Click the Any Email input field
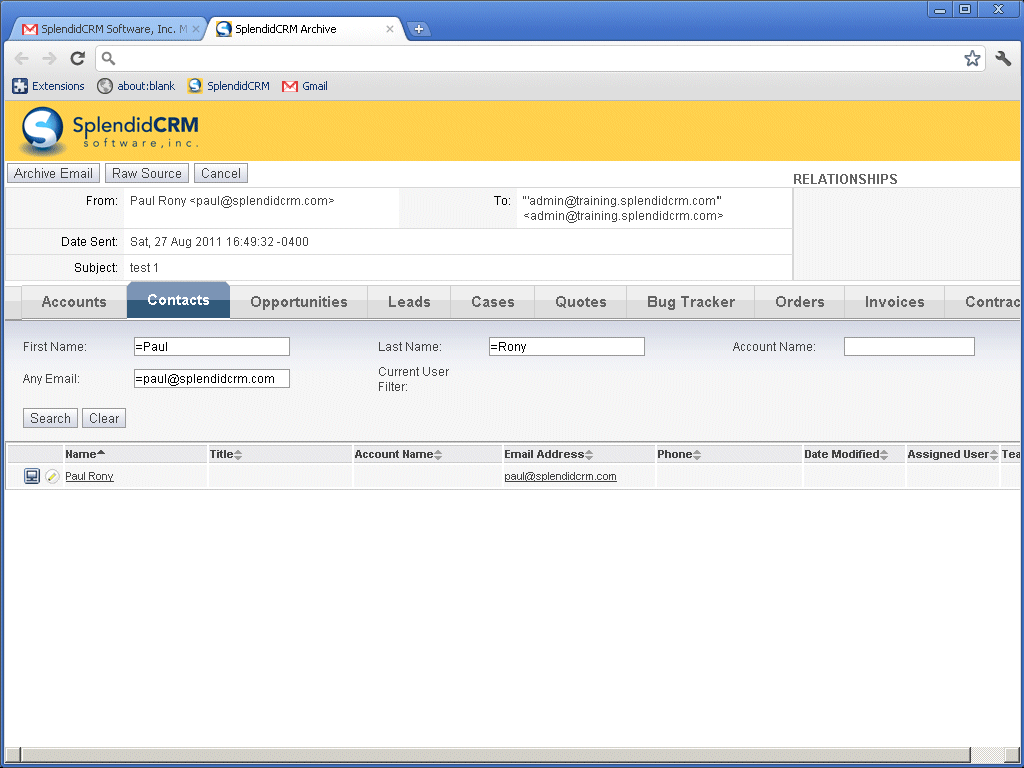 tap(212, 378)
